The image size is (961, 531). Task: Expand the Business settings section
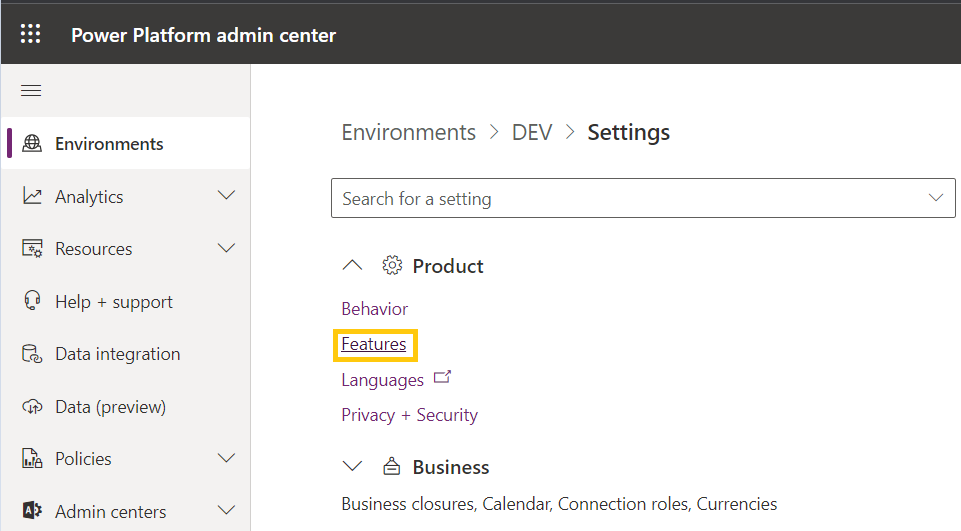click(x=352, y=467)
